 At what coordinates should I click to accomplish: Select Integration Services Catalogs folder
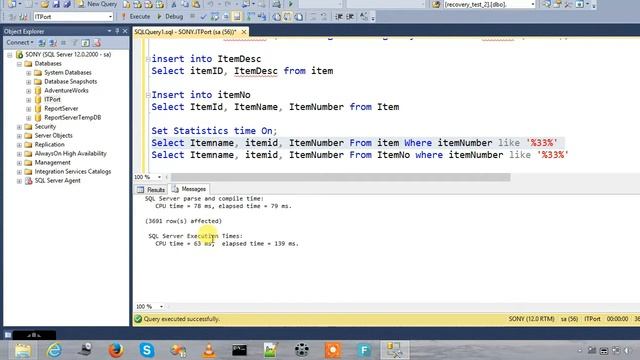point(73,171)
